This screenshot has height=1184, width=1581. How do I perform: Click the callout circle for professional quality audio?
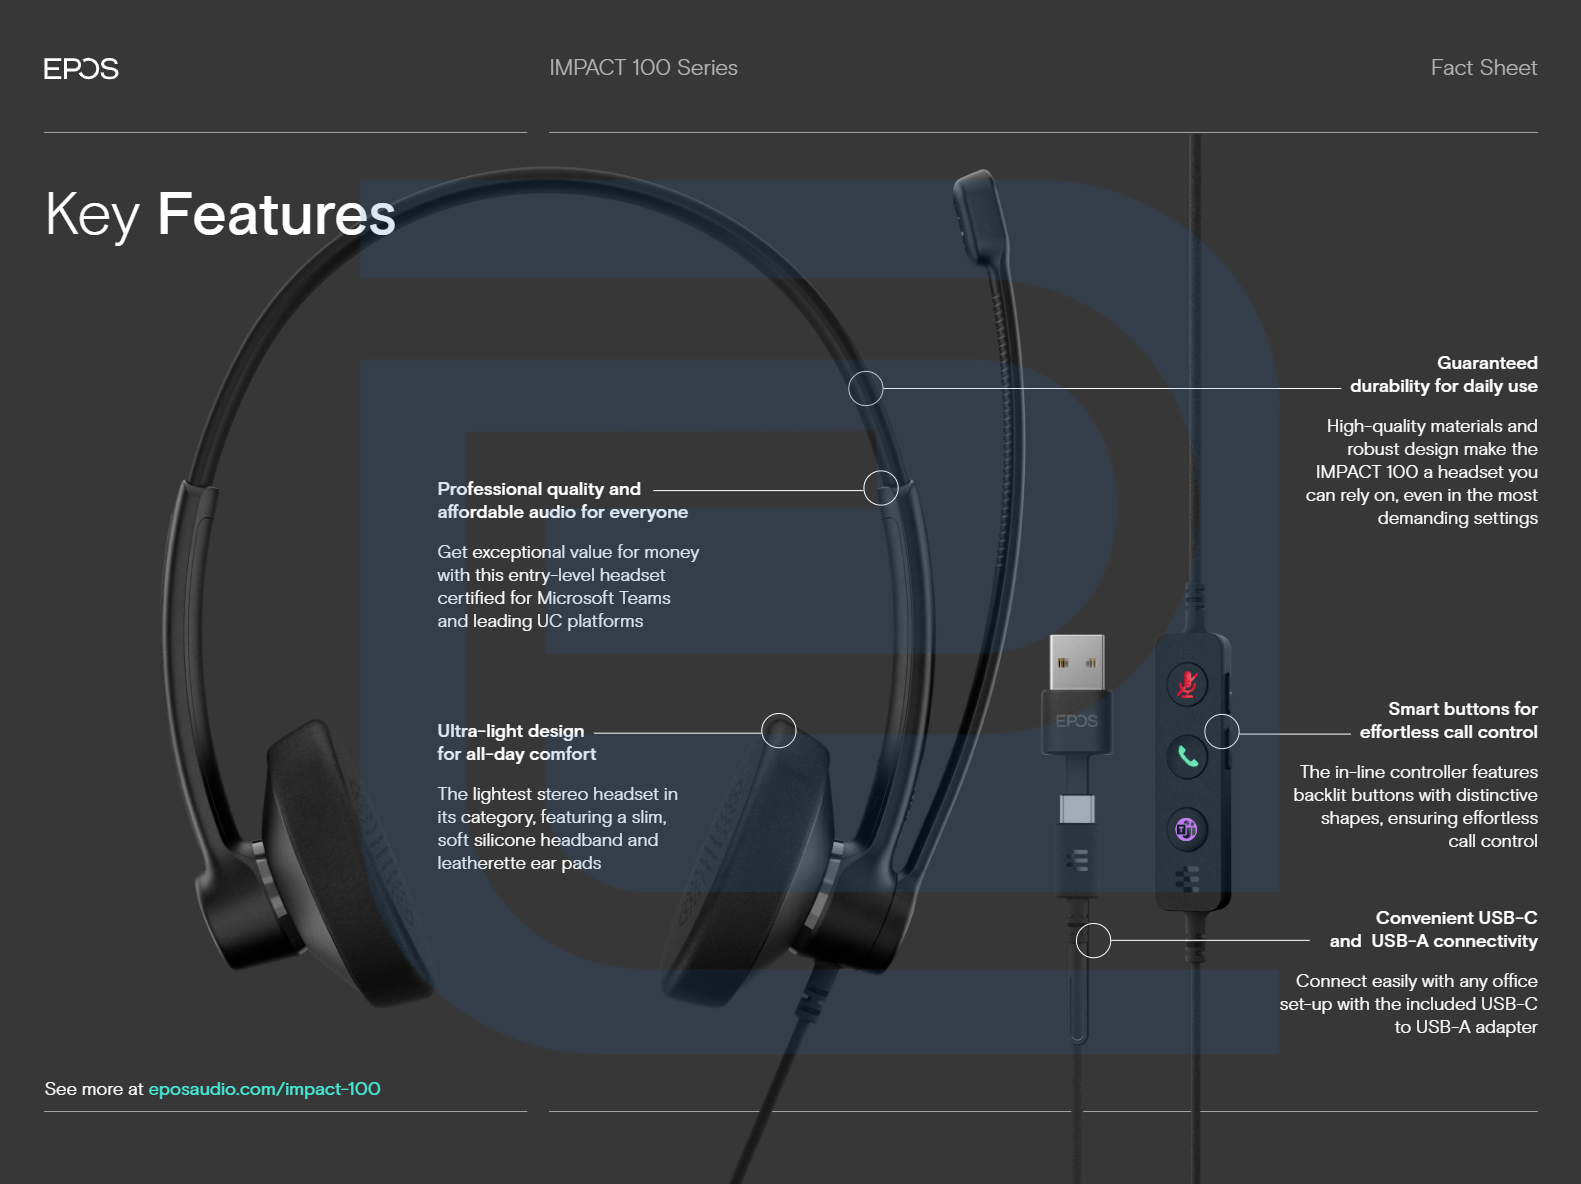tap(881, 488)
